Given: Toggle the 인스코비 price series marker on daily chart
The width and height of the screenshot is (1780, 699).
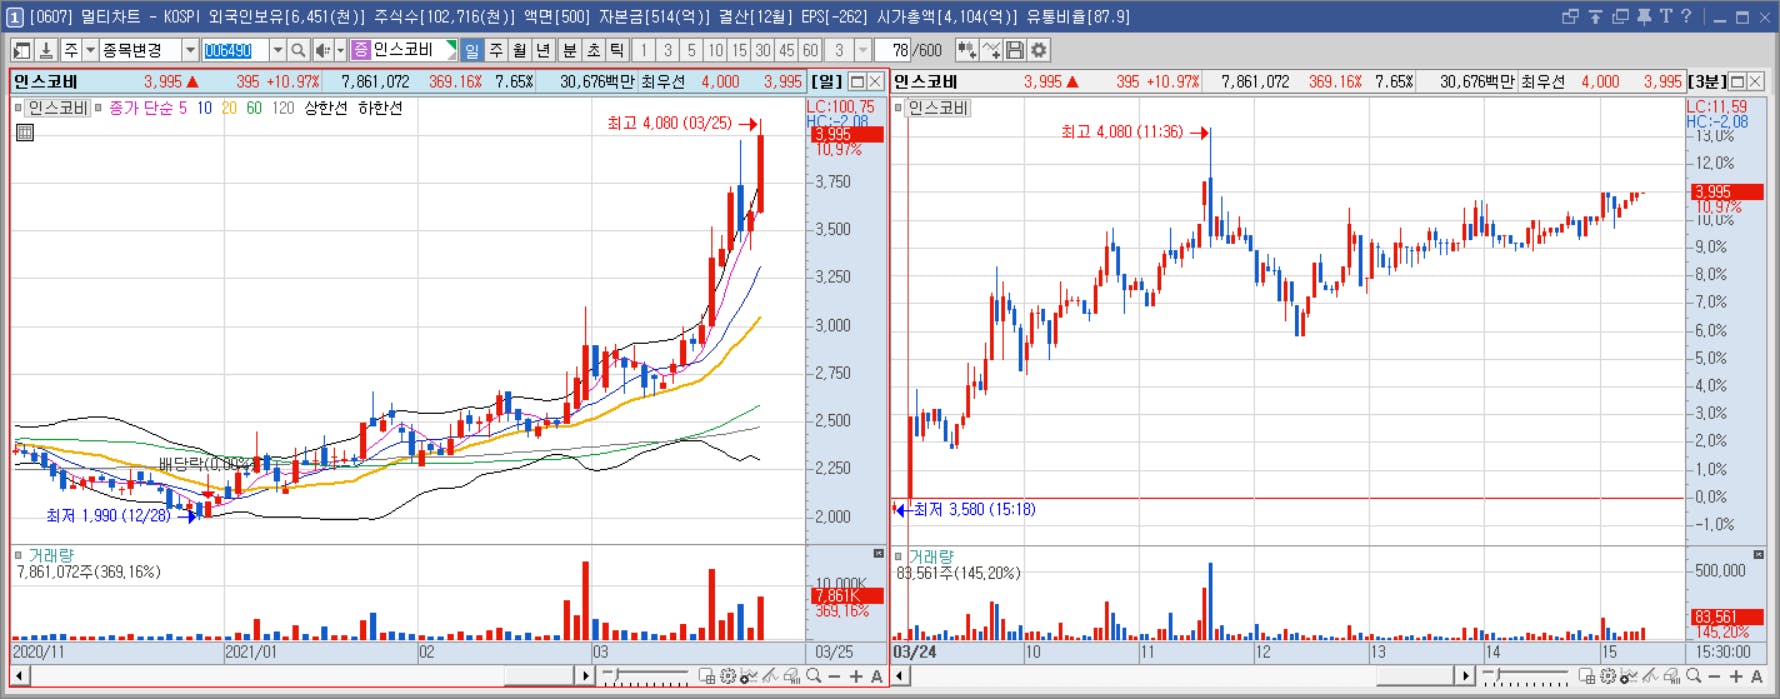Looking at the screenshot, I should click(18, 108).
